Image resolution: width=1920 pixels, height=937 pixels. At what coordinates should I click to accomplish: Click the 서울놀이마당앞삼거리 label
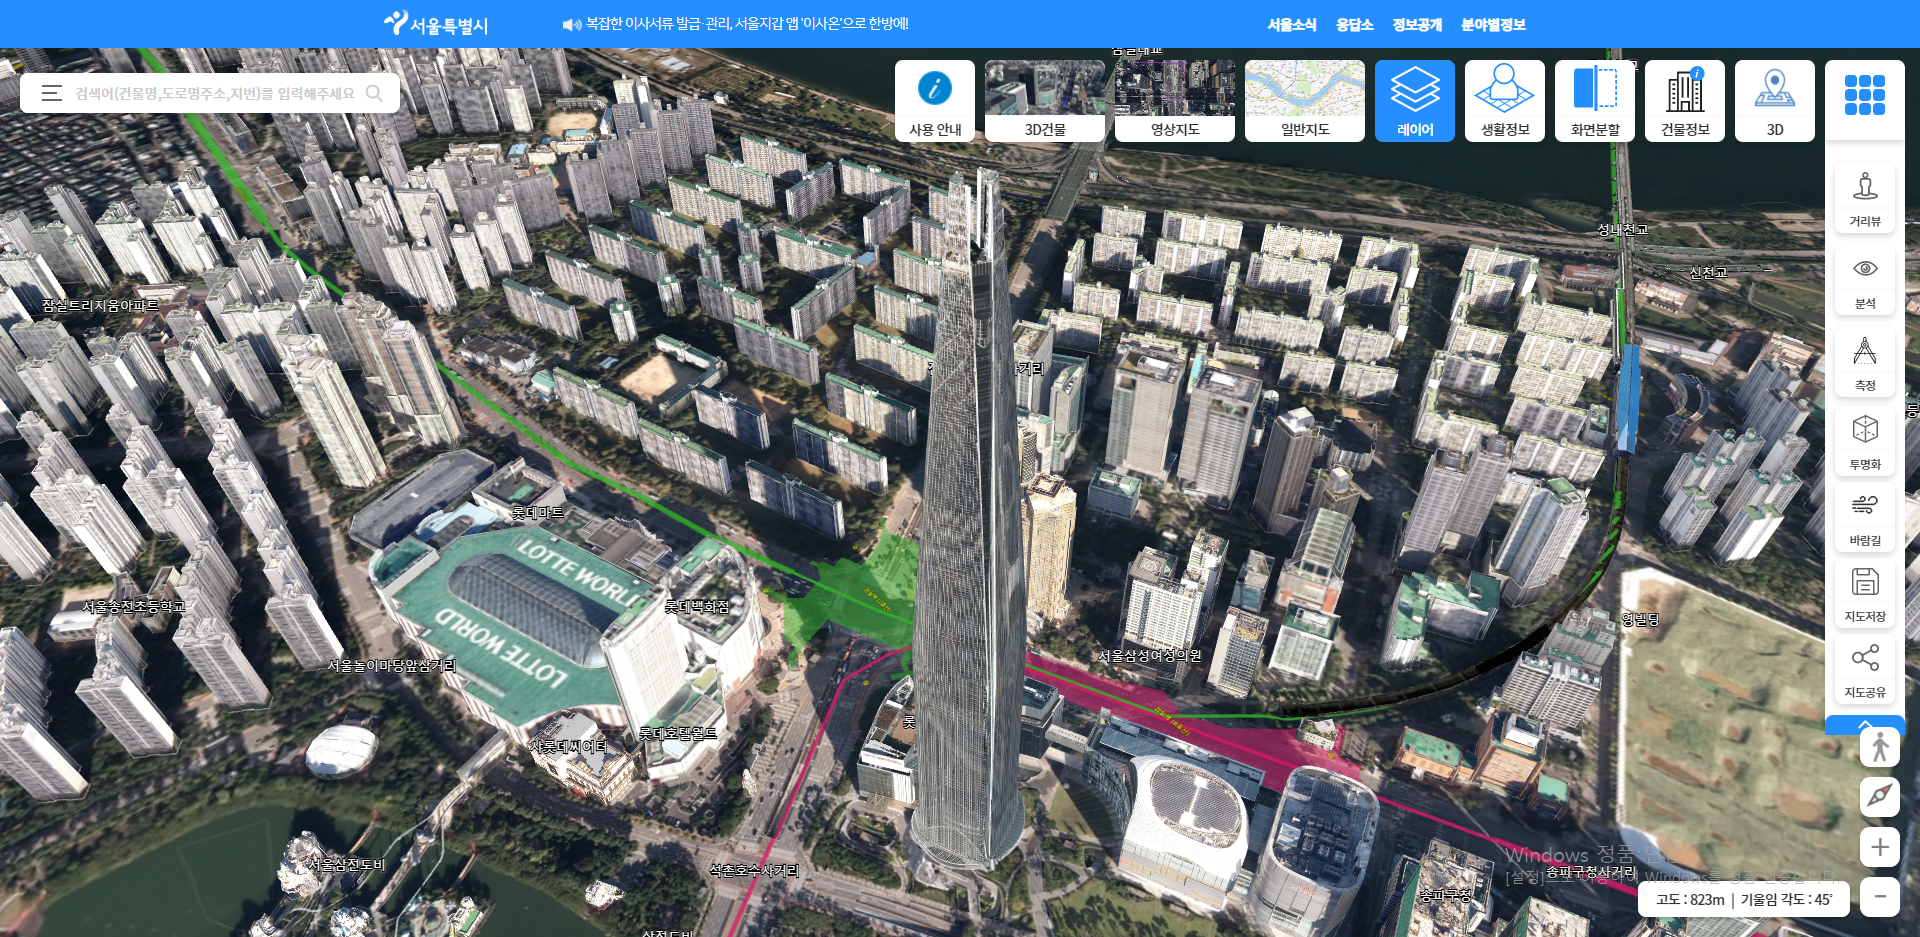pos(391,666)
